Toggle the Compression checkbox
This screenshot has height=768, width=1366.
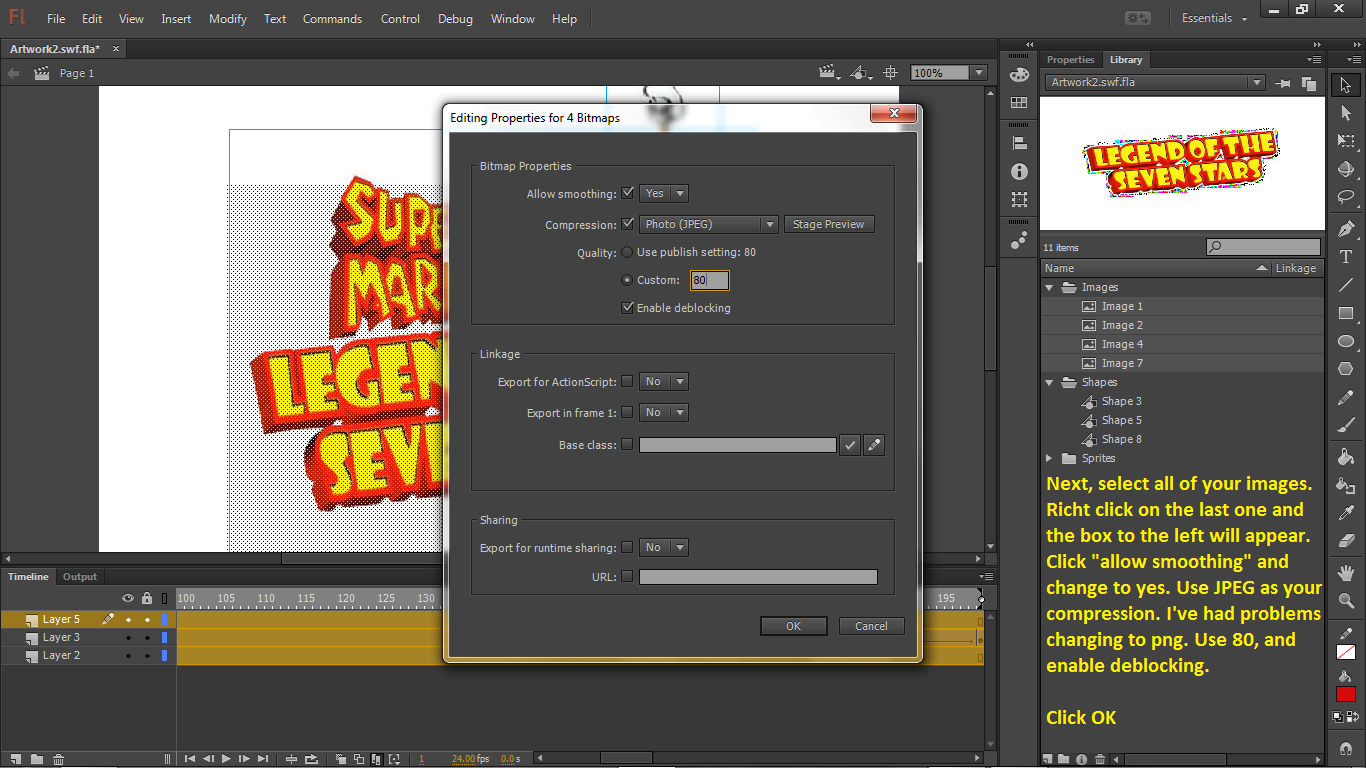point(628,225)
